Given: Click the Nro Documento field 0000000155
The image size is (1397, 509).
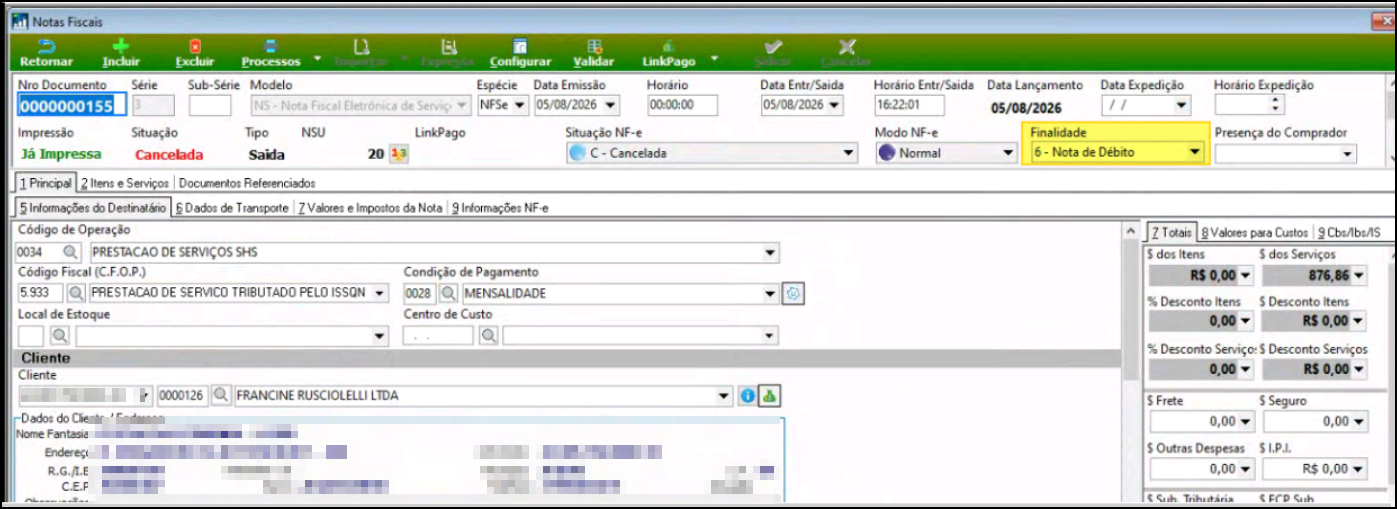Looking at the screenshot, I should (x=72, y=105).
